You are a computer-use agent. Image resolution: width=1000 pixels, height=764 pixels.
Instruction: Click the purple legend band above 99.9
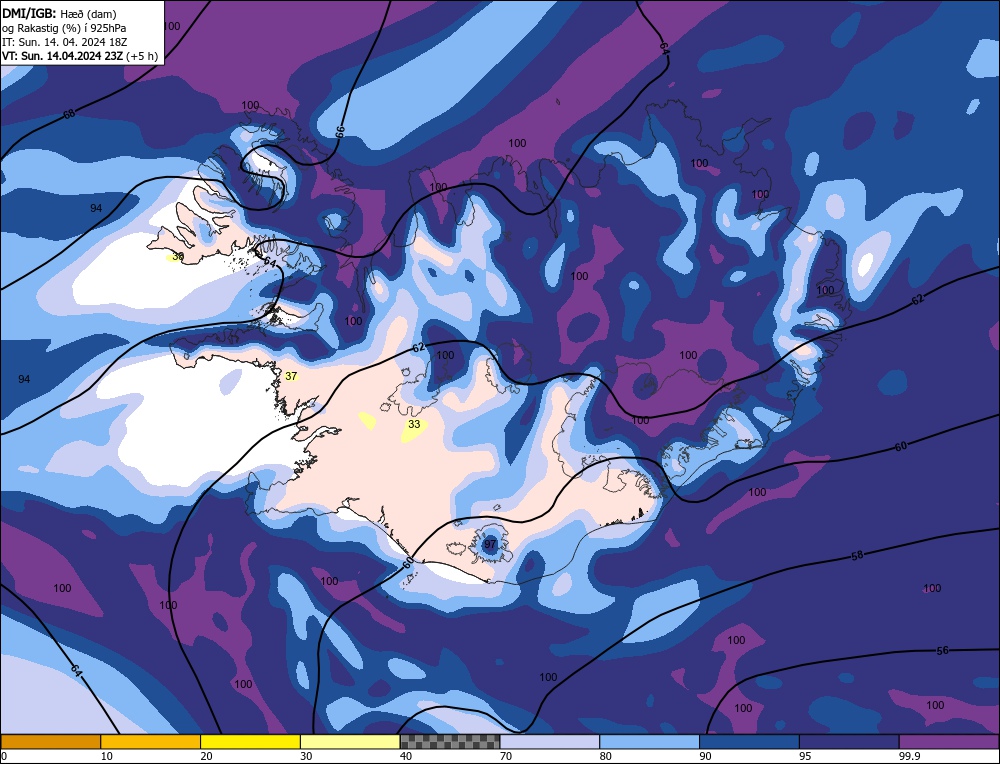pos(949,741)
